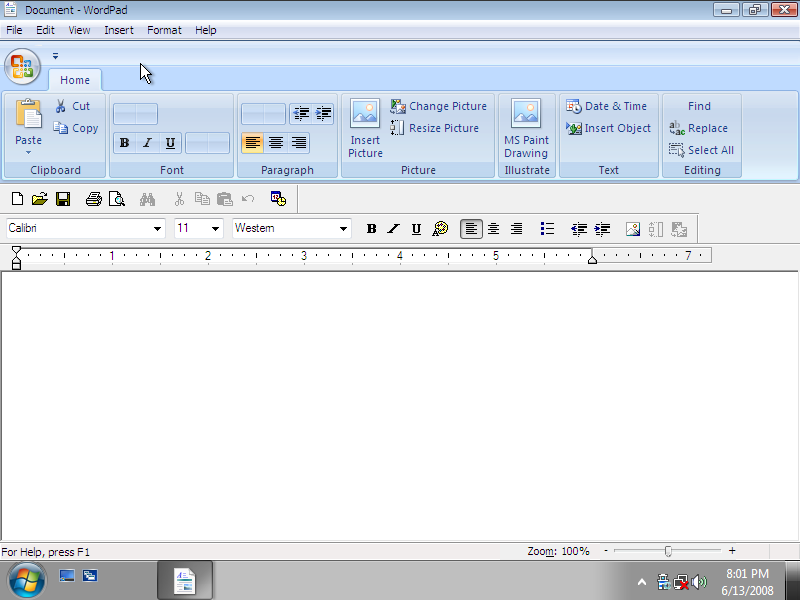Screen dimensions: 800x600
Task: Click the Open folder toolbar icon
Action: coord(40,199)
